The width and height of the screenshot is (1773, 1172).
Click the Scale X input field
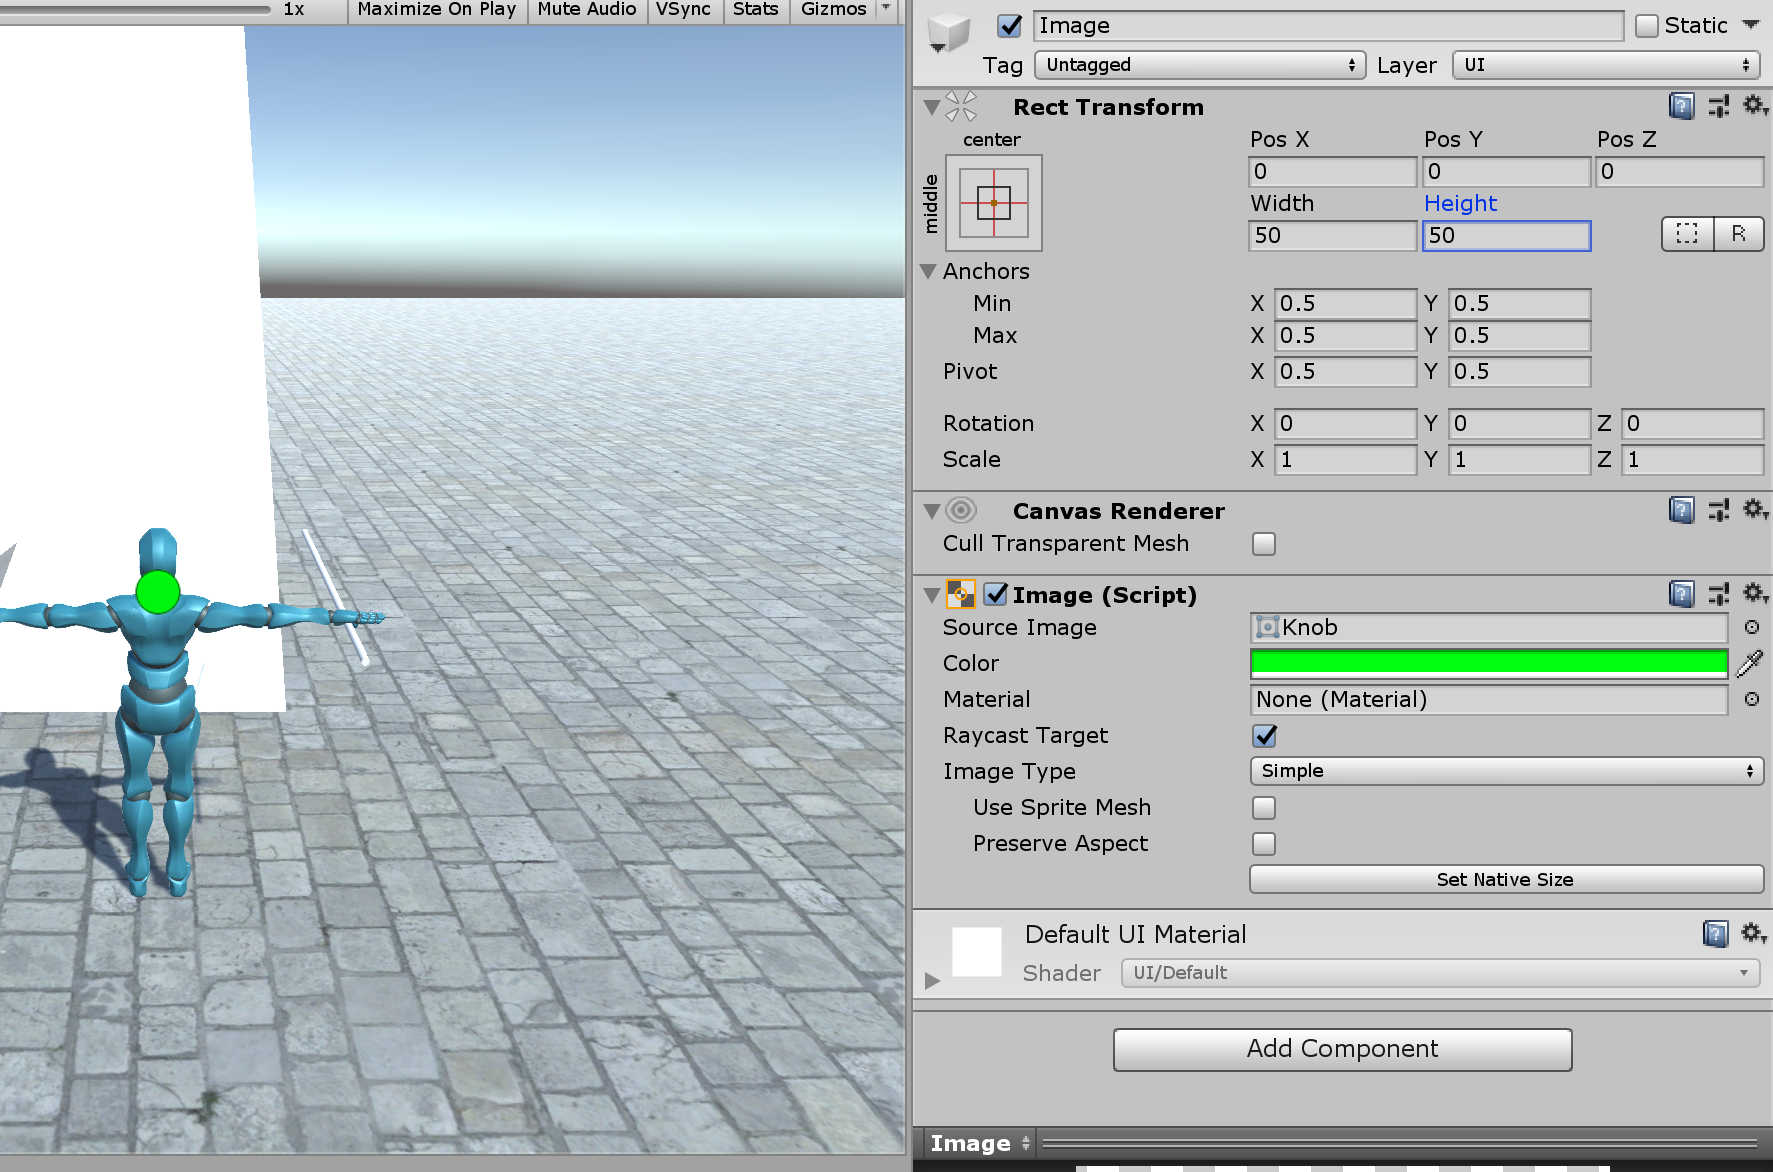click(1346, 459)
